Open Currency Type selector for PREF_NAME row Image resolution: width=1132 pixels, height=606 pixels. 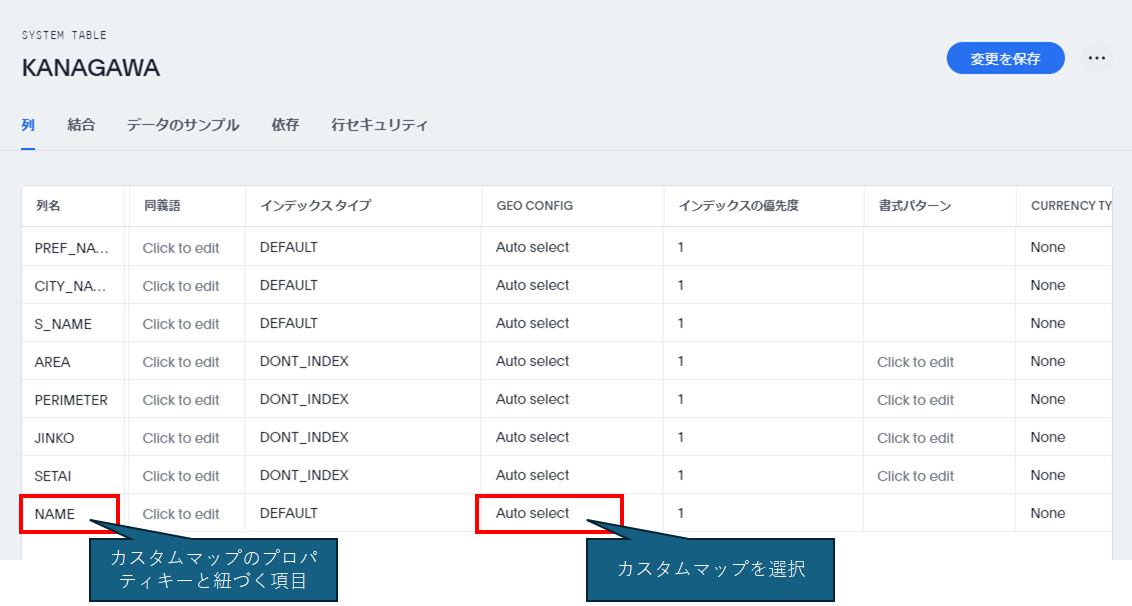pyautogui.click(x=1048, y=247)
